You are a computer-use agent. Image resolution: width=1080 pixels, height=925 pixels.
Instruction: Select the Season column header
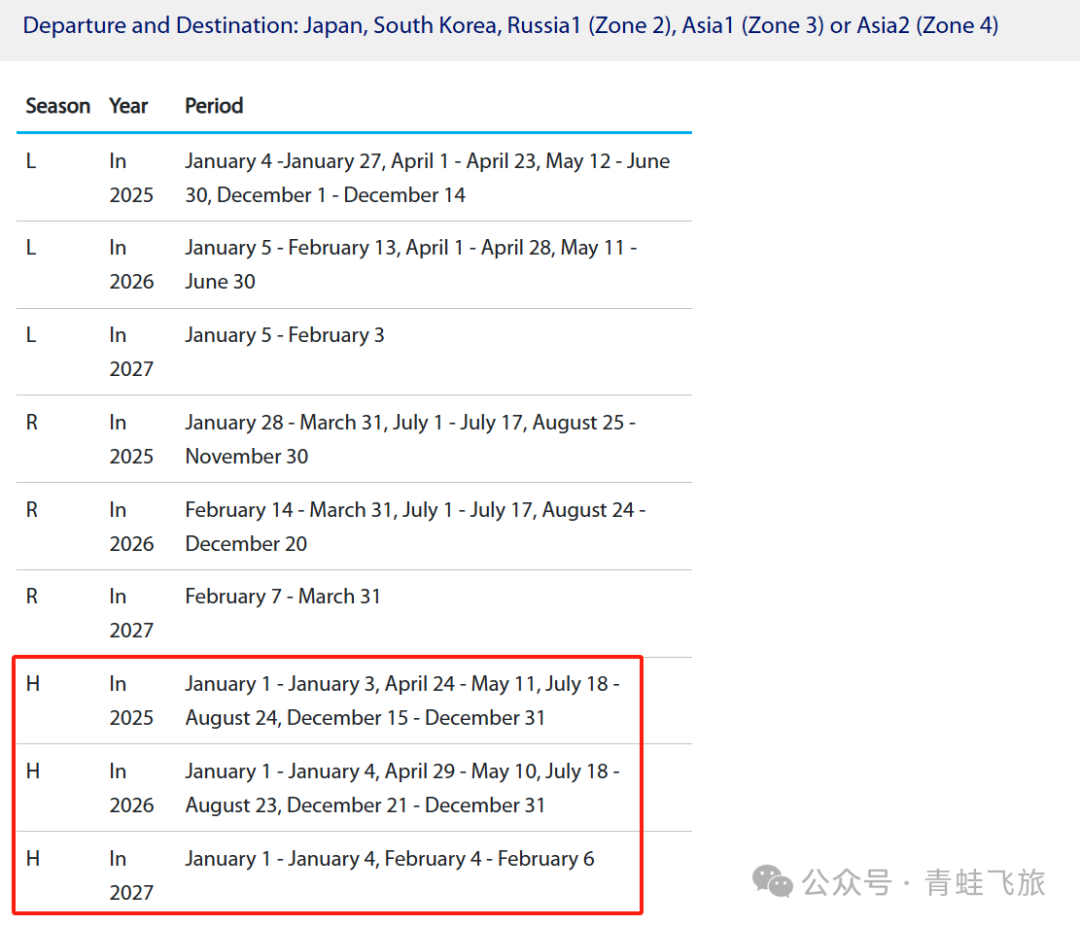(x=57, y=106)
